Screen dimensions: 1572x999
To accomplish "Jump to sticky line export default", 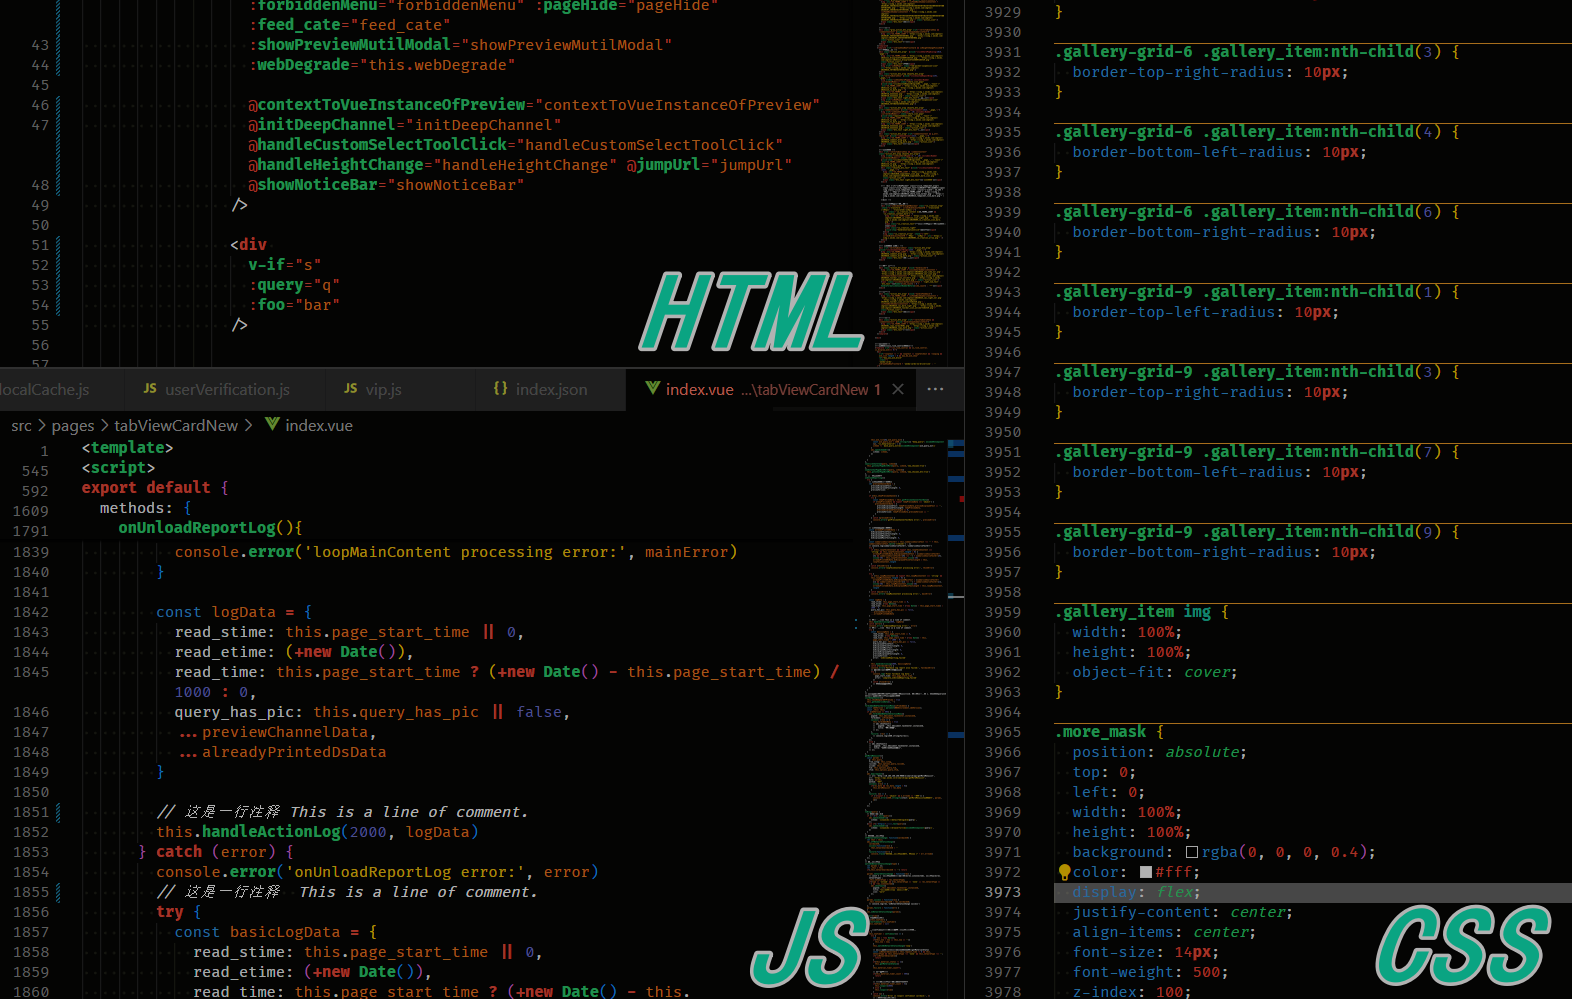I will [155, 488].
